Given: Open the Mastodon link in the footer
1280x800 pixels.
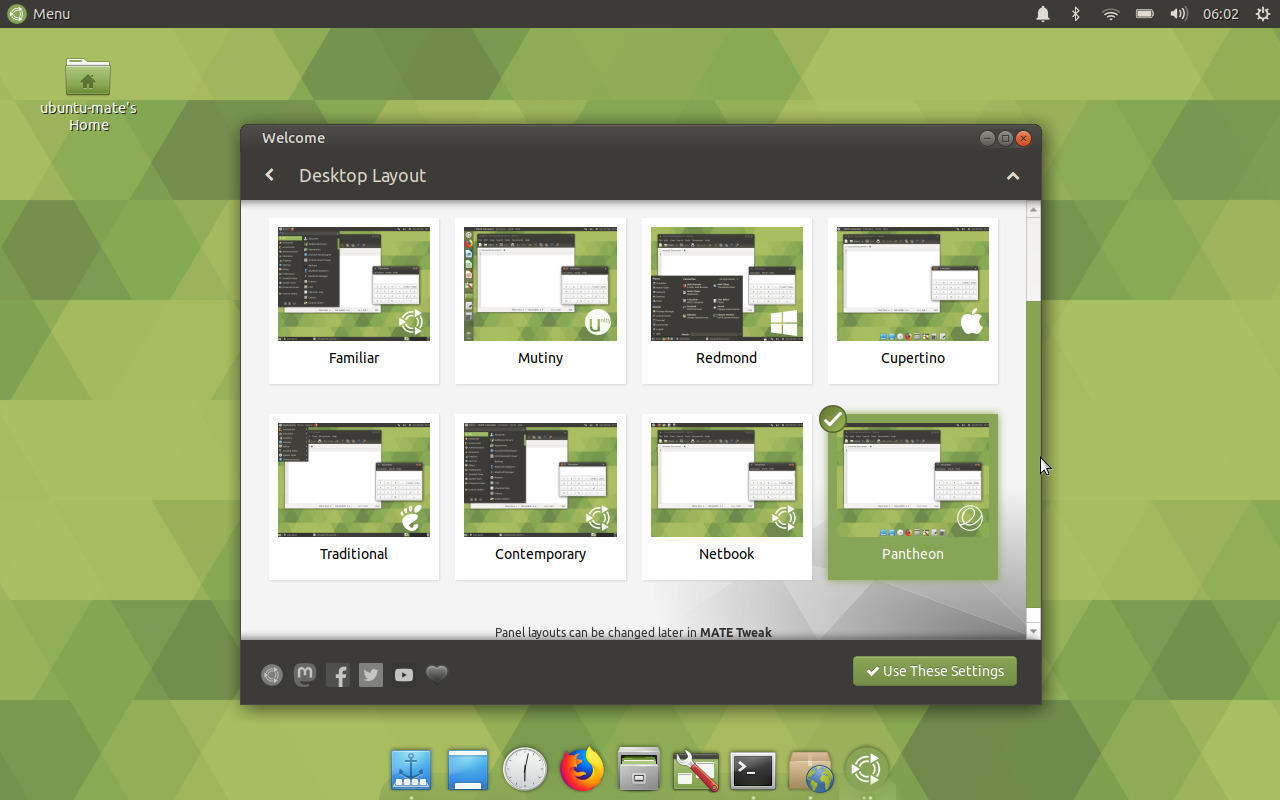Looking at the screenshot, I should pyautogui.click(x=305, y=675).
